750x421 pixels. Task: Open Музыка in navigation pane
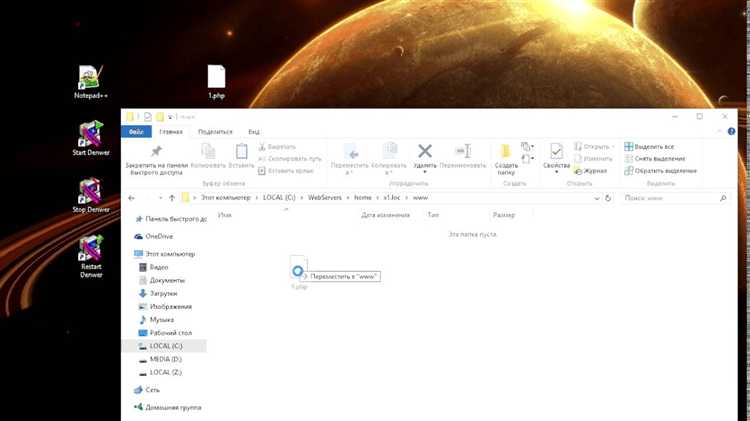(x=156, y=320)
